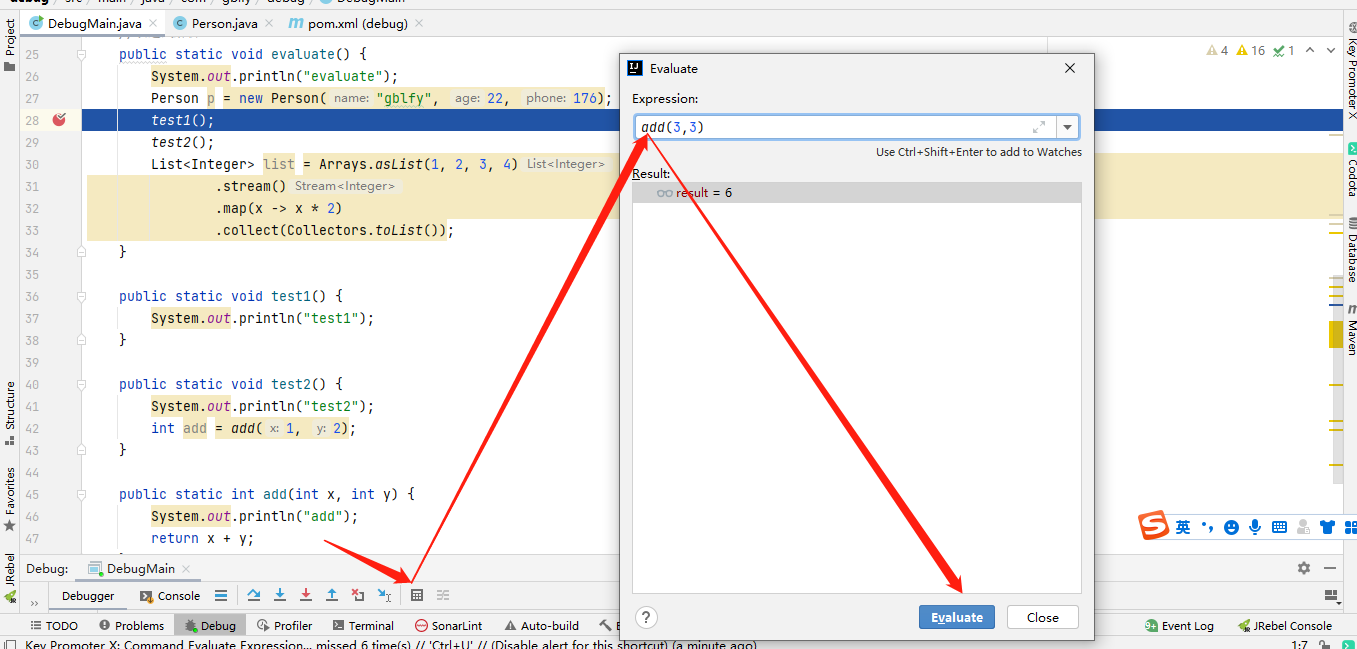Select the result = 6 row
Viewport: 1357px width, 649px height.
[x=857, y=193]
